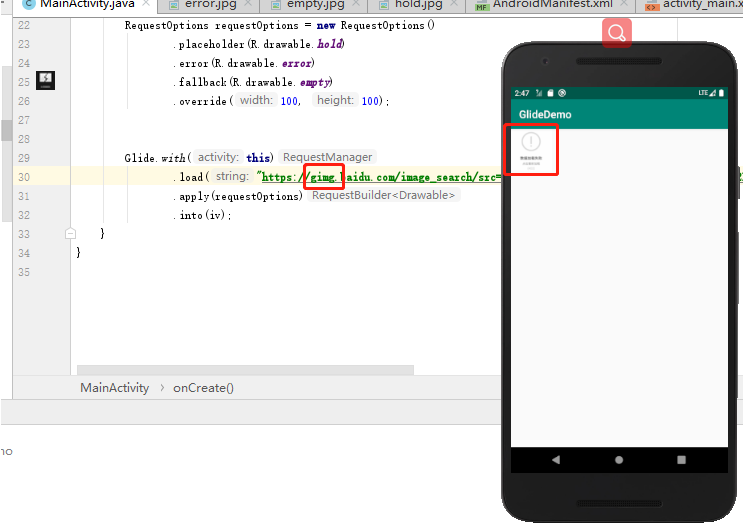Click the activity_main.xml file icon
Screen dimensions: 743x526
pyautogui.click(x=652, y=6)
